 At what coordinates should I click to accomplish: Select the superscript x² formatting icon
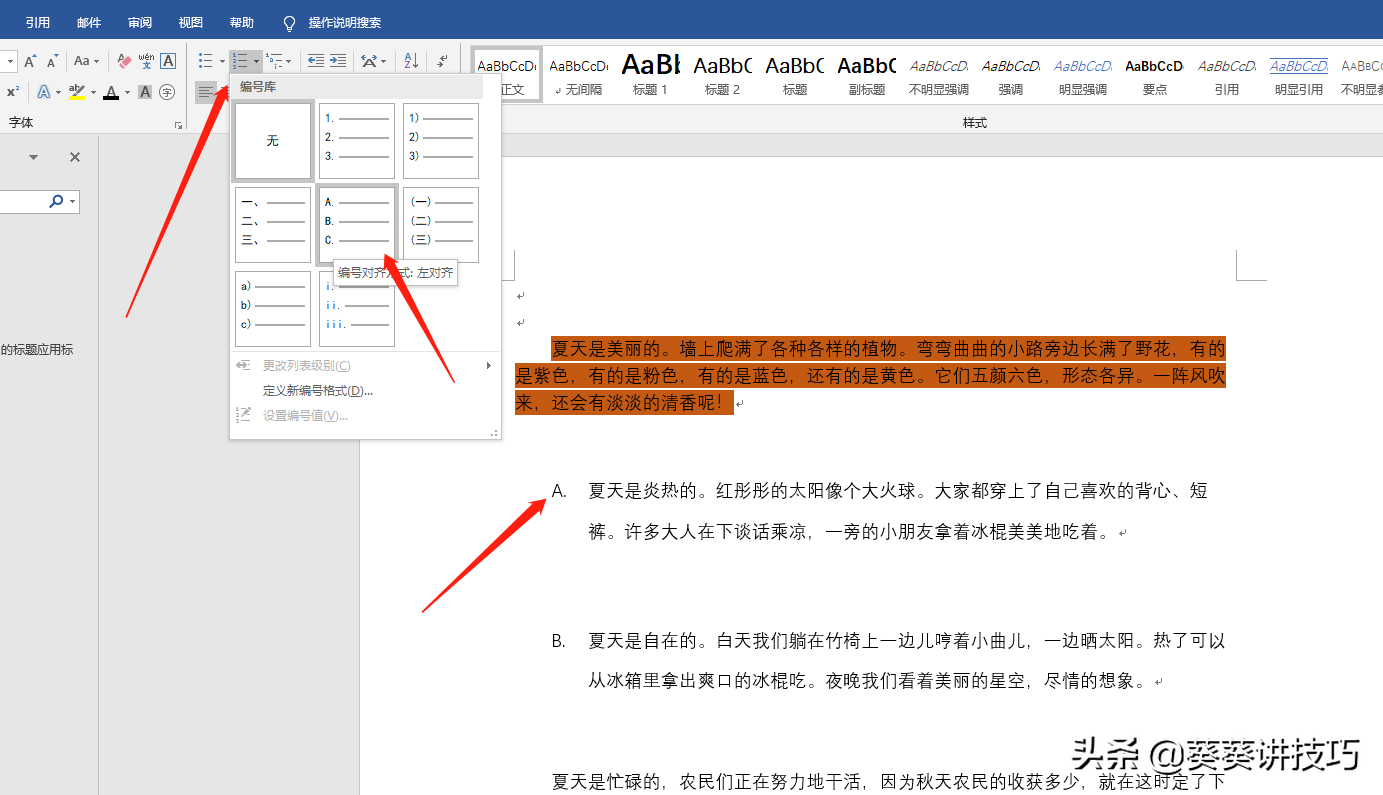tap(13, 90)
